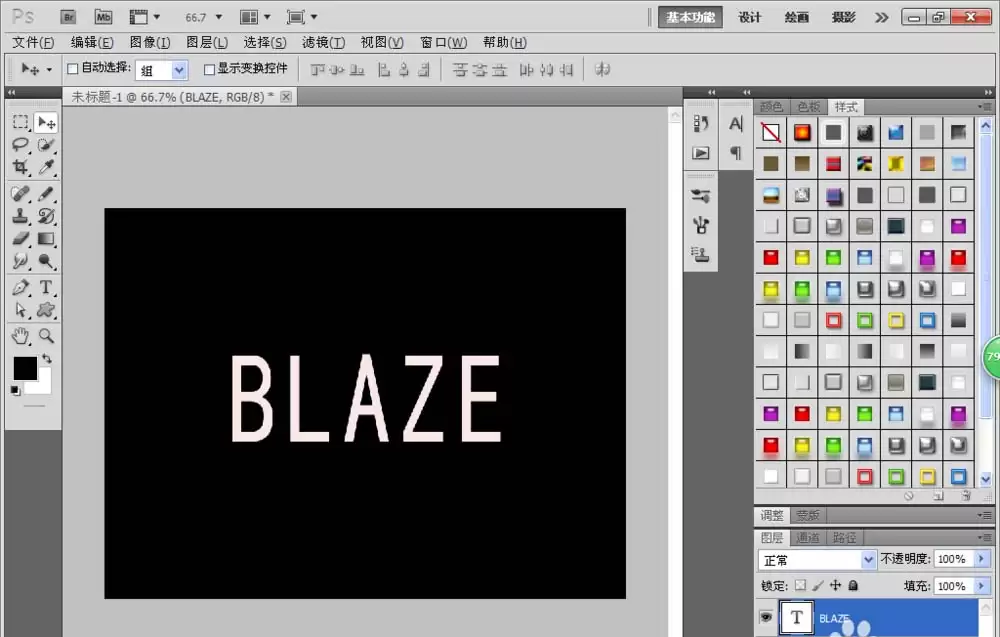The width and height of the screenshot is (1000, 637).
Task: Open the 图层(L) menu
Action: 207,43
